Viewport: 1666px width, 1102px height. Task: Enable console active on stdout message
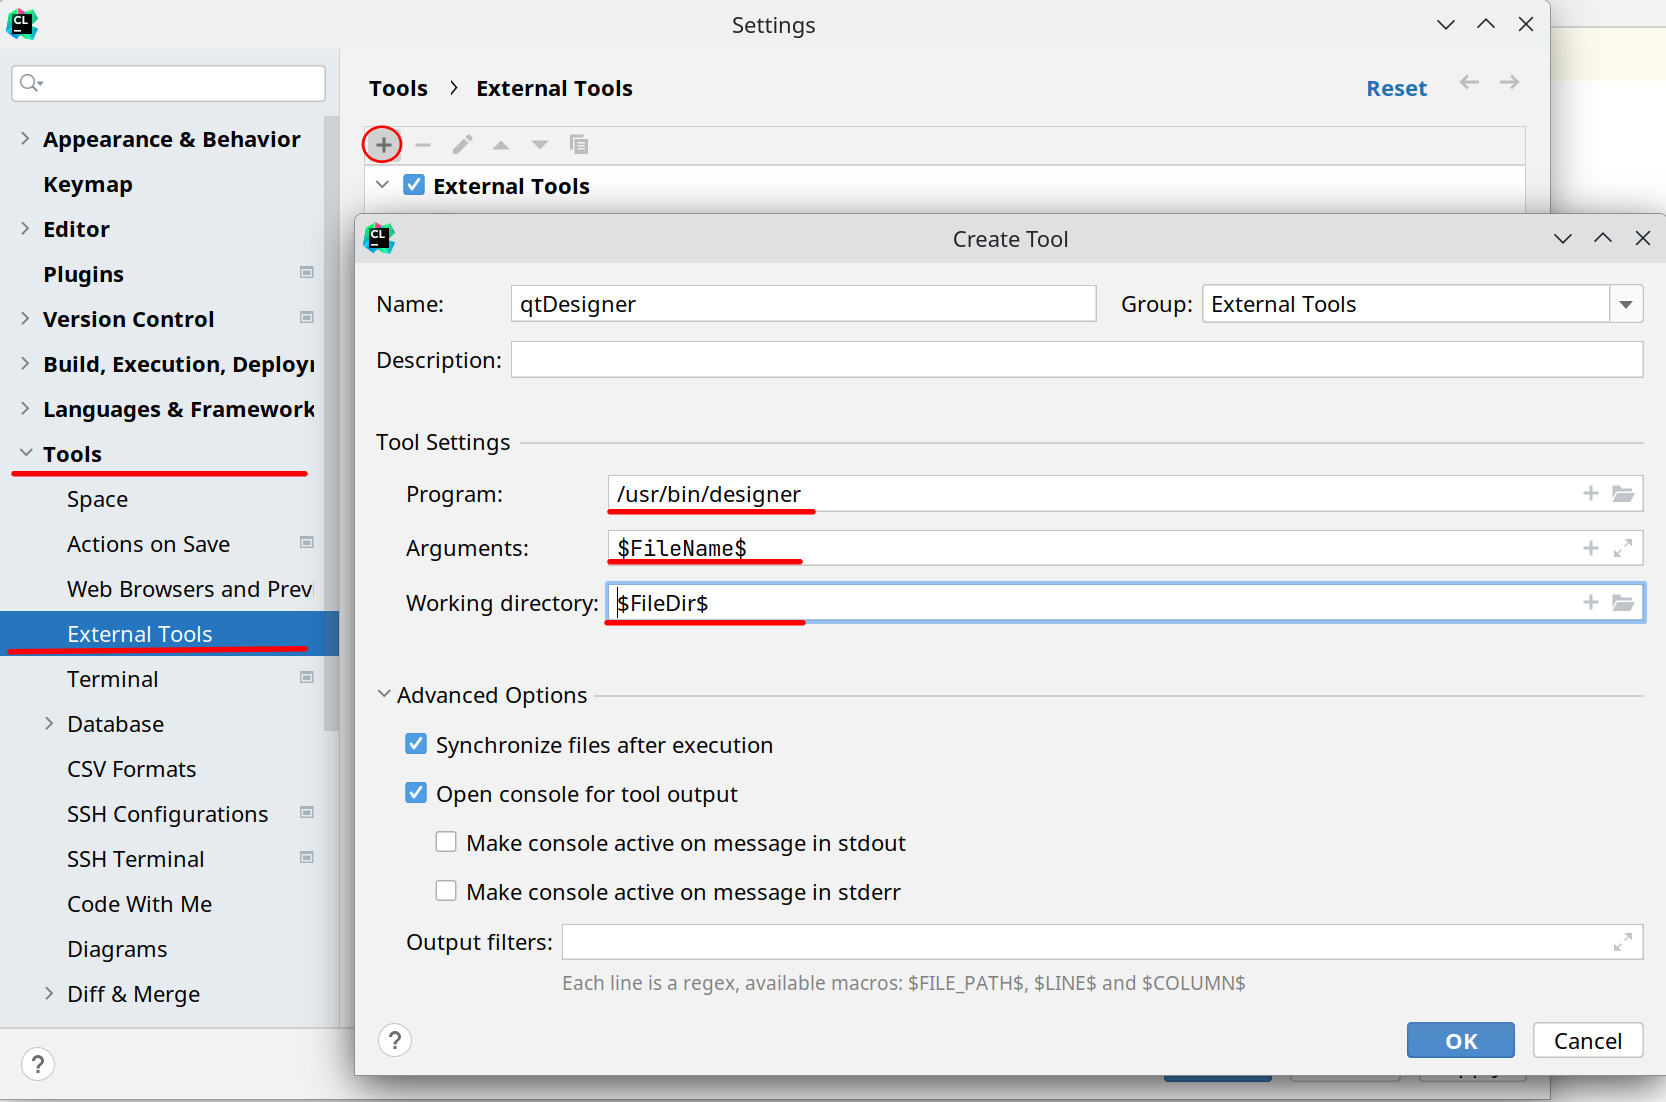tap(446, 842)
